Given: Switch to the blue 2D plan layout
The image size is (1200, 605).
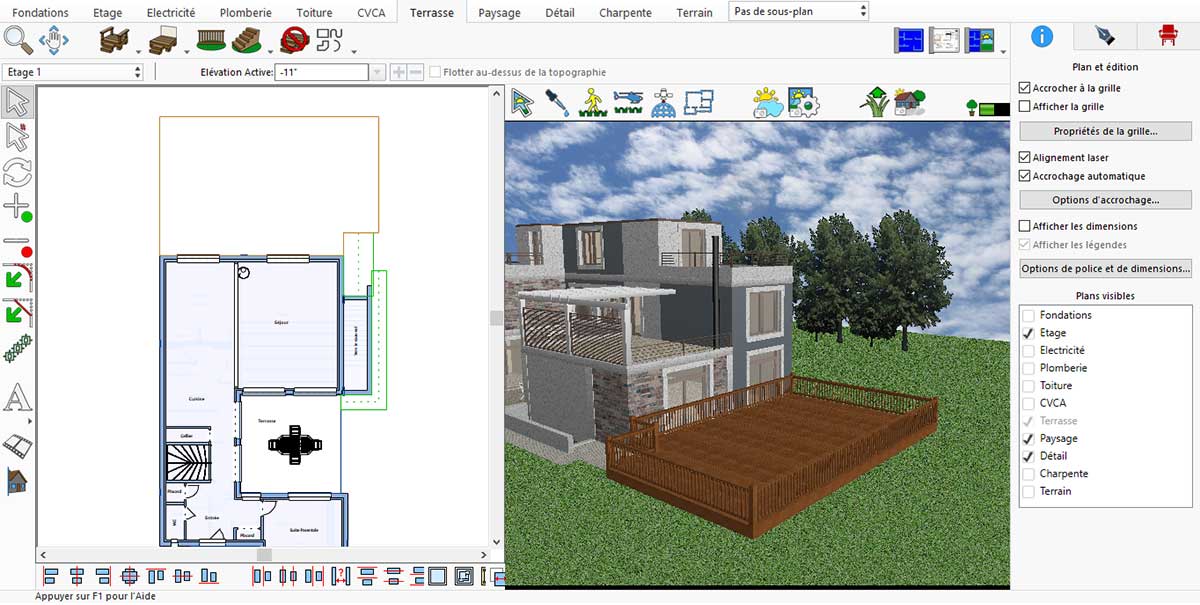Looking at the screenshot, I should pyautogui.click(x=910, y=40).
